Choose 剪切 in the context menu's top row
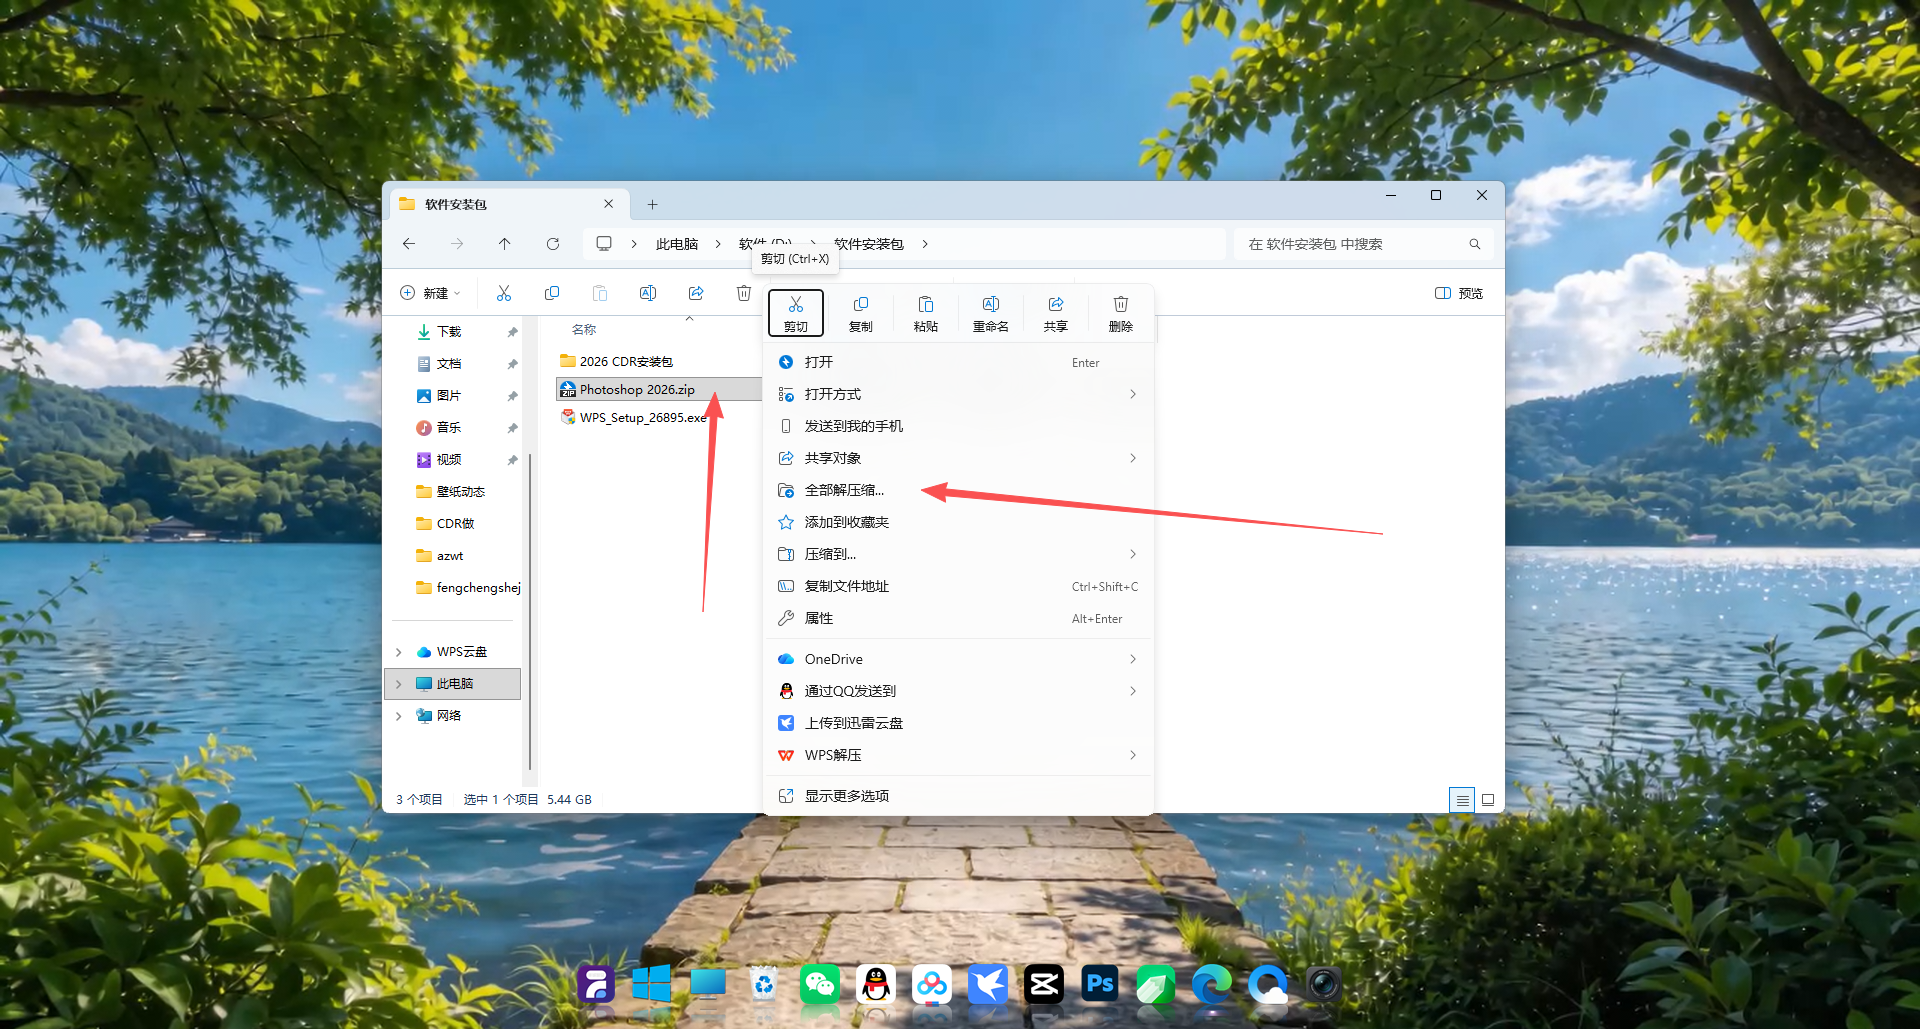Screen dimensions: 1920x1029 [x=796, y=313]
